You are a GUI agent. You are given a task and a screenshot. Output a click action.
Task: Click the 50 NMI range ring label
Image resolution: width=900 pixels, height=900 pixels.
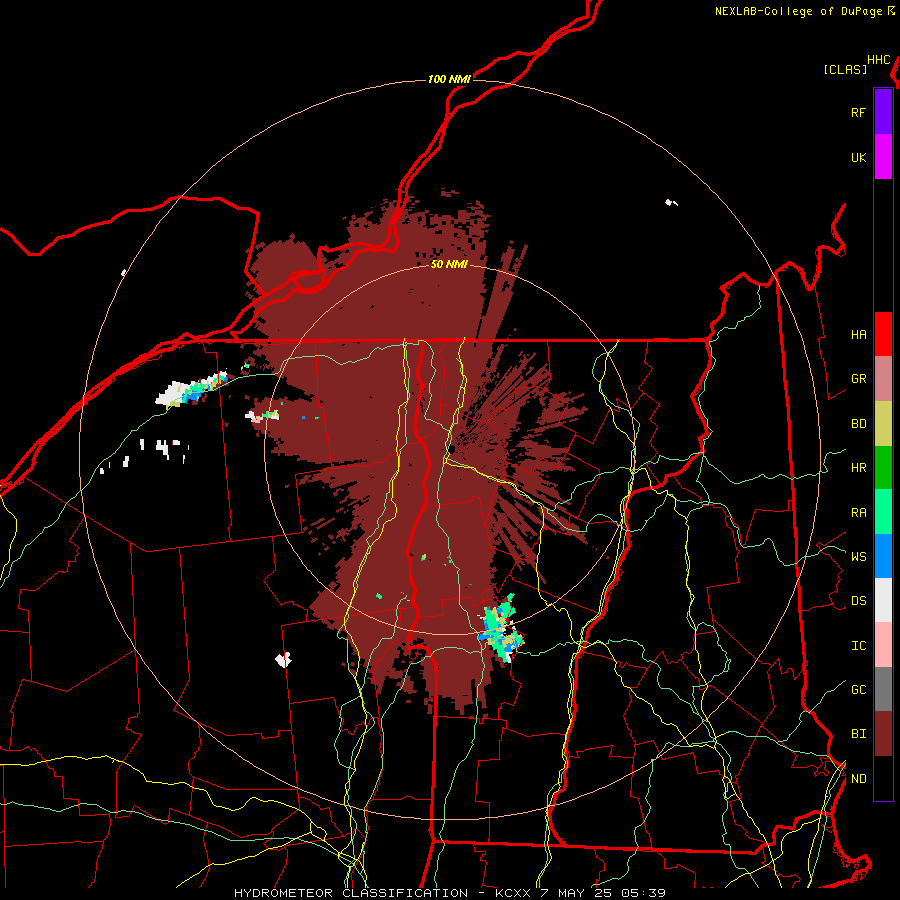449,264
